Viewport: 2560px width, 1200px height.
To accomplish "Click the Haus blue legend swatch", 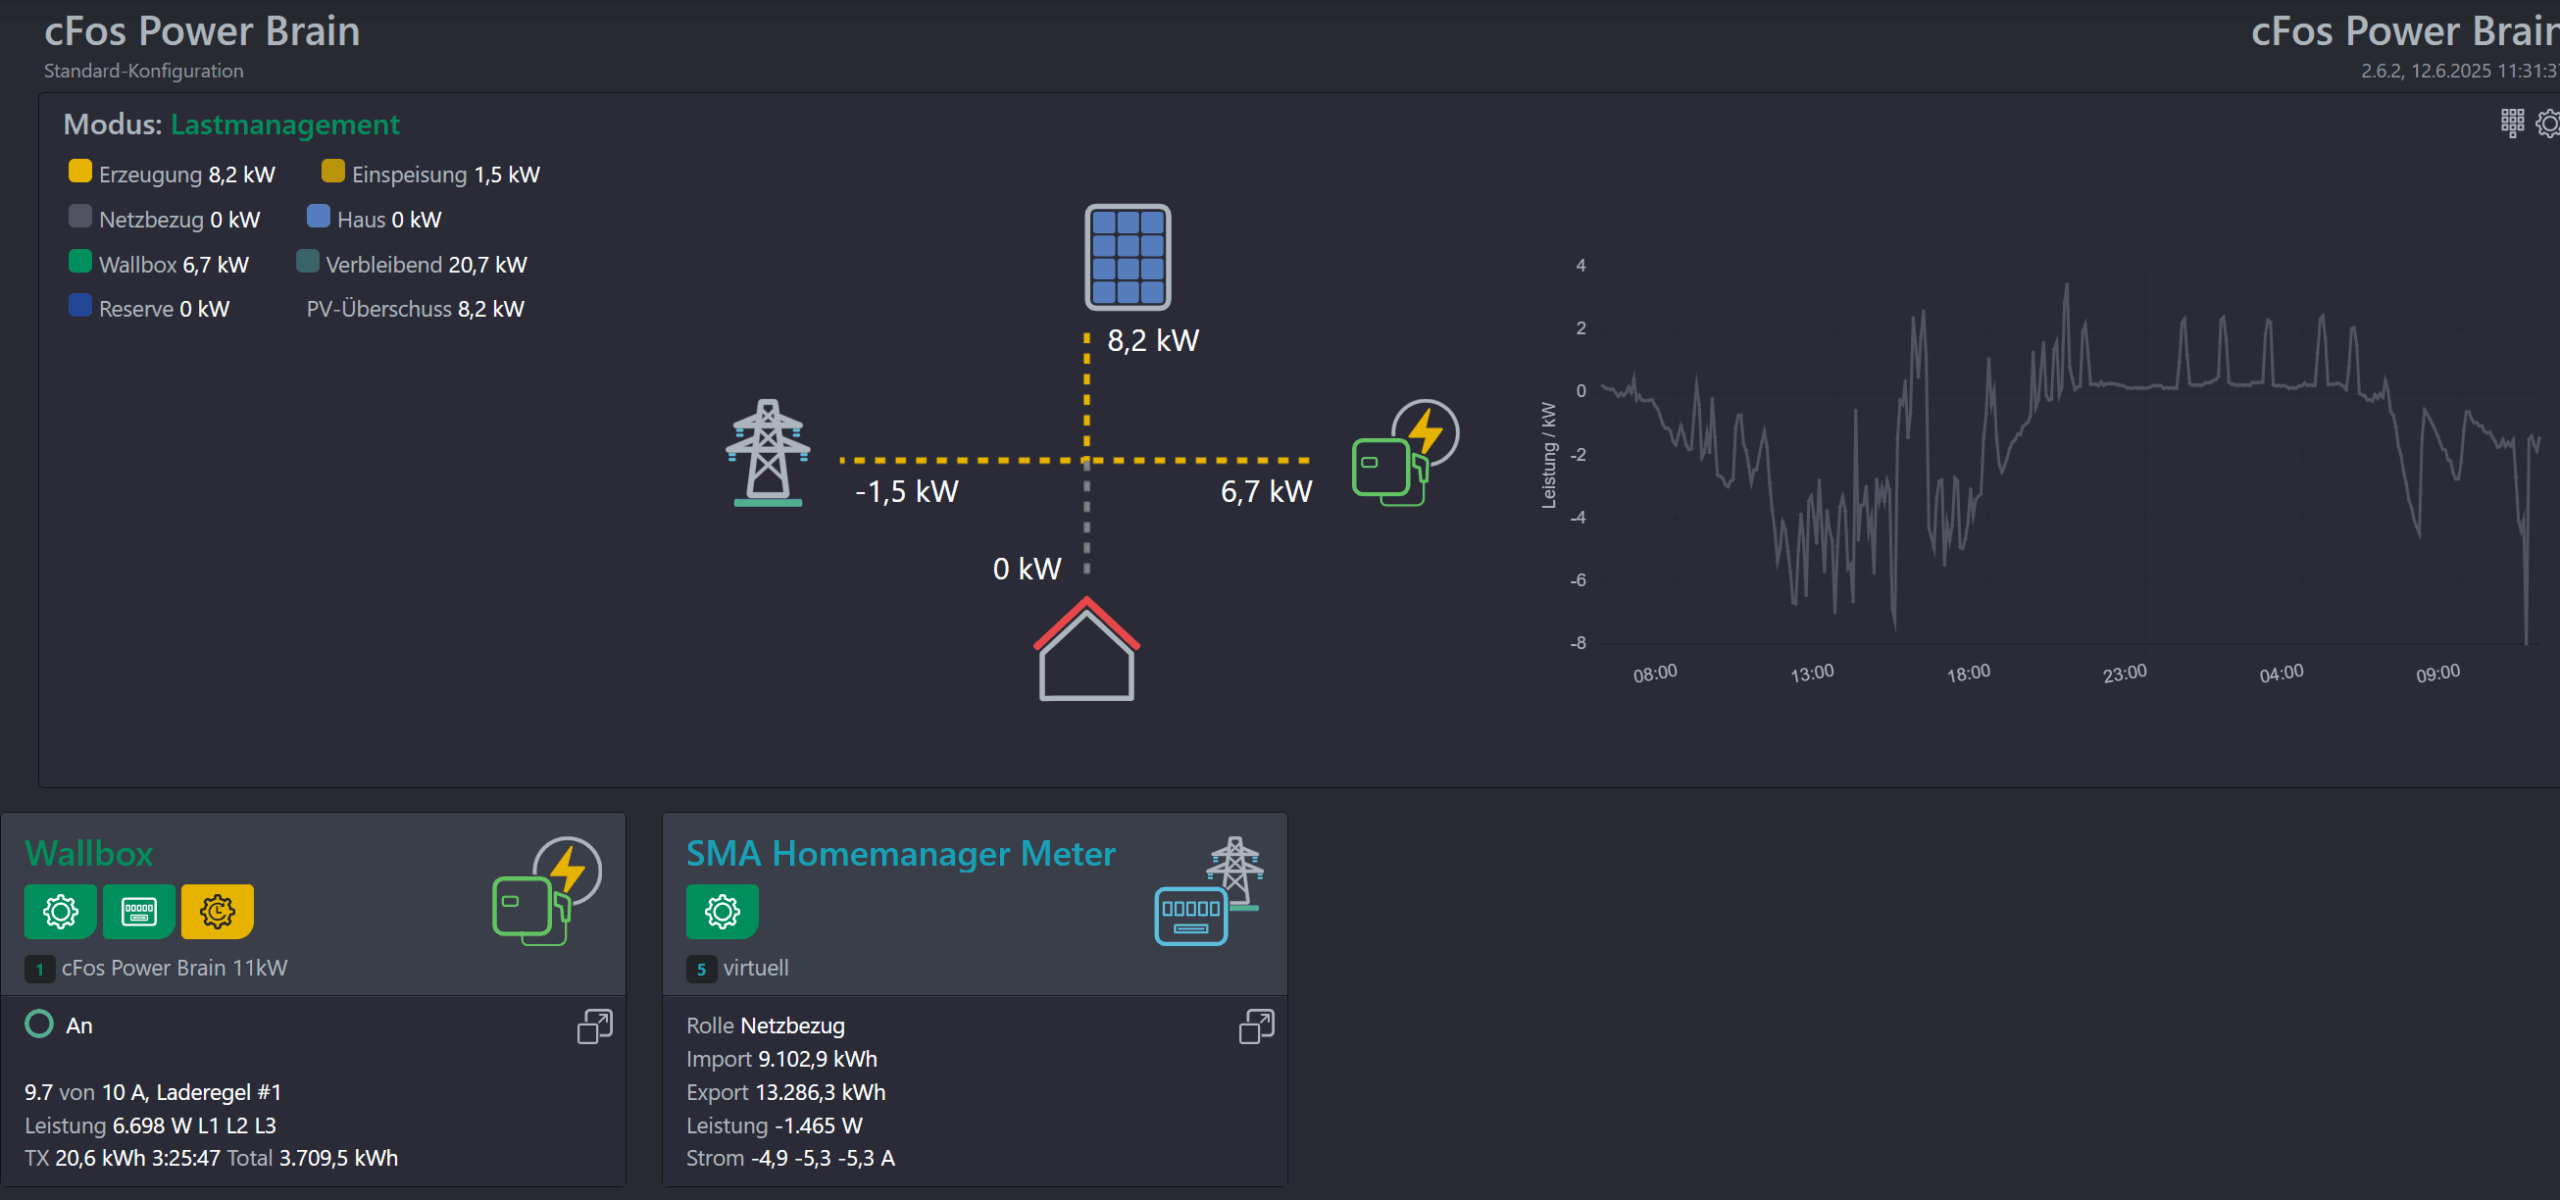I will point(318,217).
